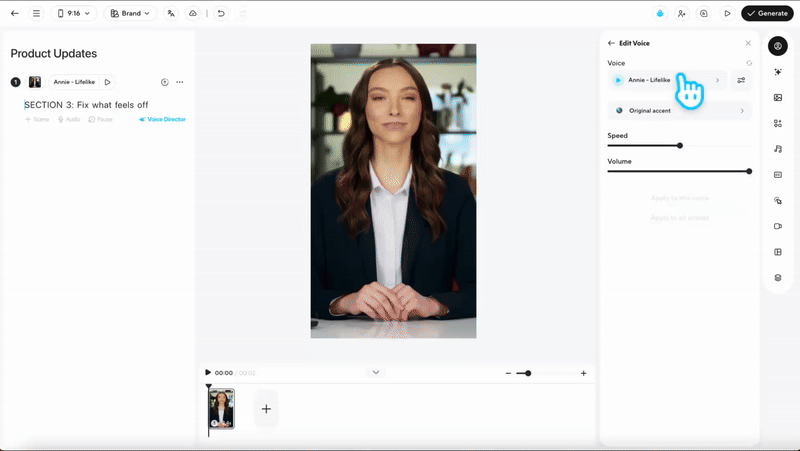The width and height of the screenshot is (800, 451).
Task: Collapse the timeline with the chevron
Action: pyautogui.click(x=376, y=372)
